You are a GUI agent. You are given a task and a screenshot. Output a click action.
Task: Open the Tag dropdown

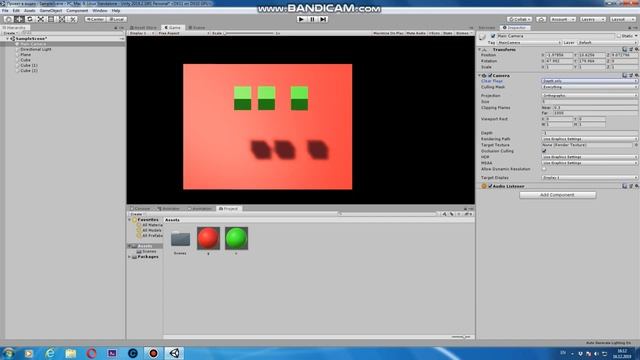[x=529, y=42]
